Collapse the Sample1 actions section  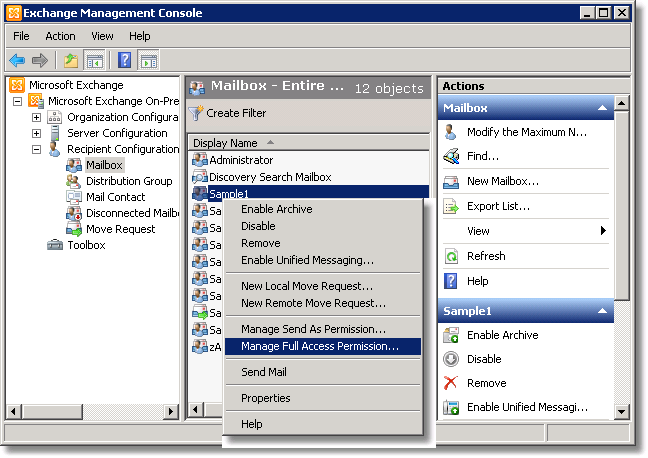click(603, 311)
